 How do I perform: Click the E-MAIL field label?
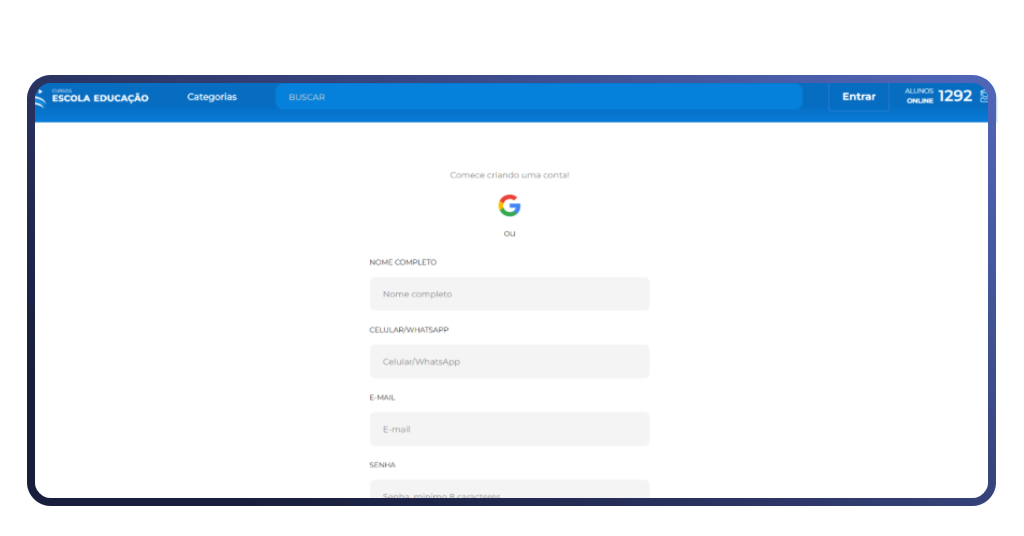click(x=382, y=397)
